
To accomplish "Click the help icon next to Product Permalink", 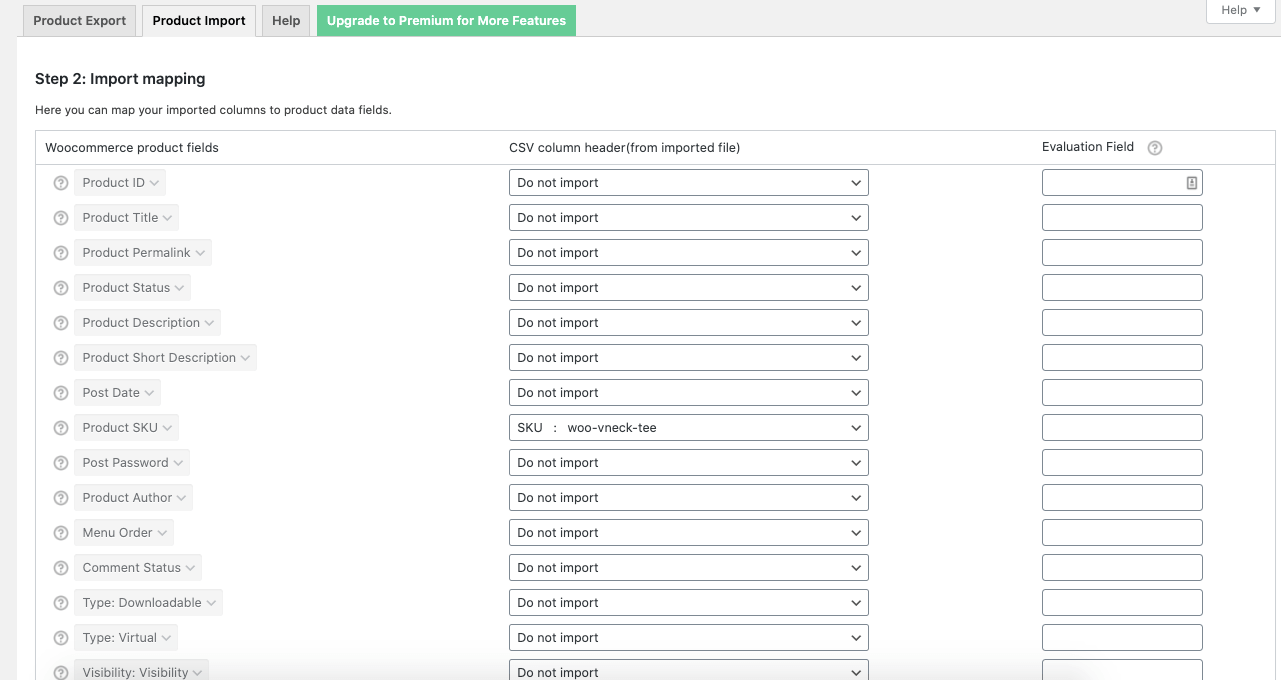I will click(x=60, y=252).
